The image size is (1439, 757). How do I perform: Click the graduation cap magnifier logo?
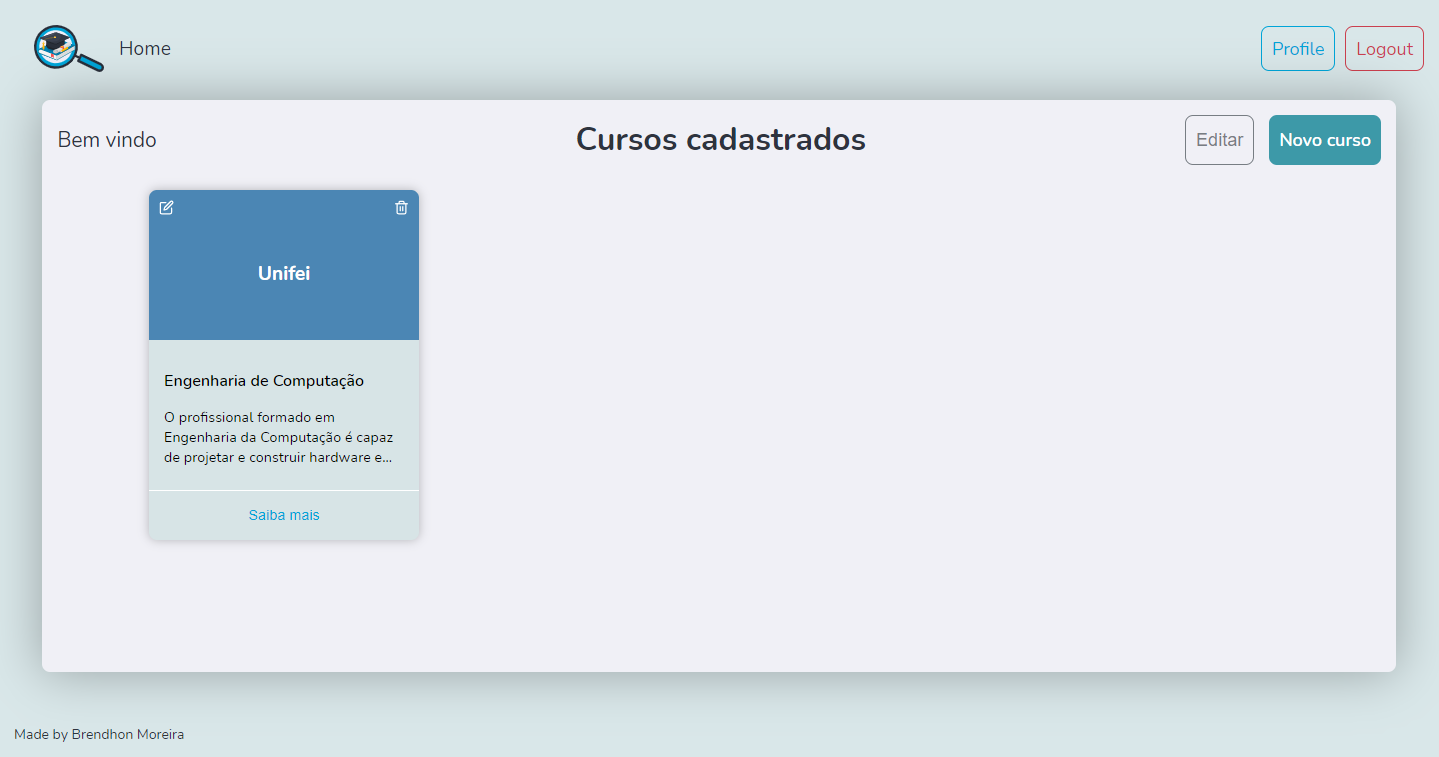(x=68, y=48)
